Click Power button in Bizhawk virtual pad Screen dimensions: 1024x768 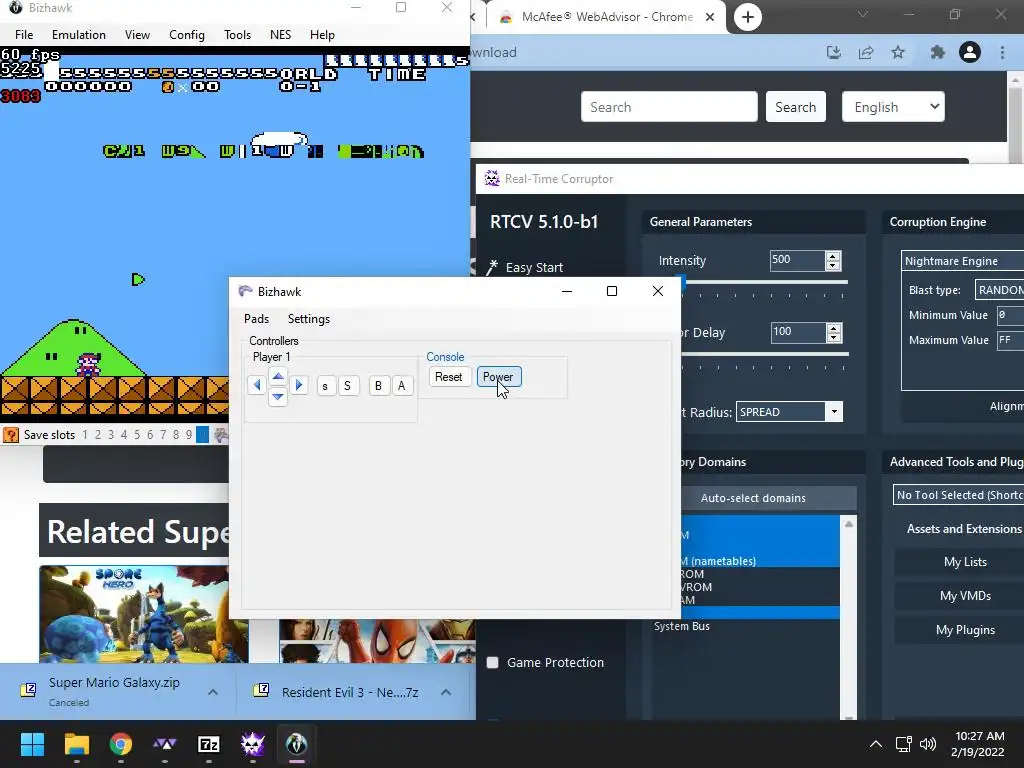[498, 377]
